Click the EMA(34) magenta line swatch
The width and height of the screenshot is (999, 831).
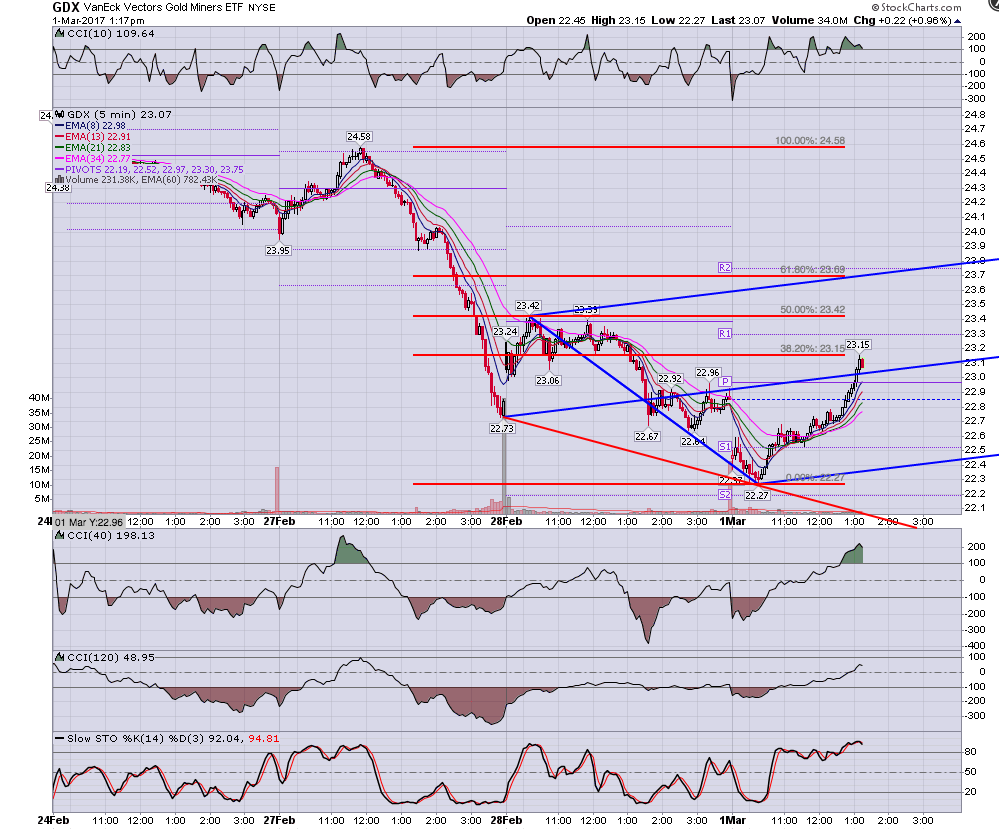pyautogui.click(x=60, y=159)
